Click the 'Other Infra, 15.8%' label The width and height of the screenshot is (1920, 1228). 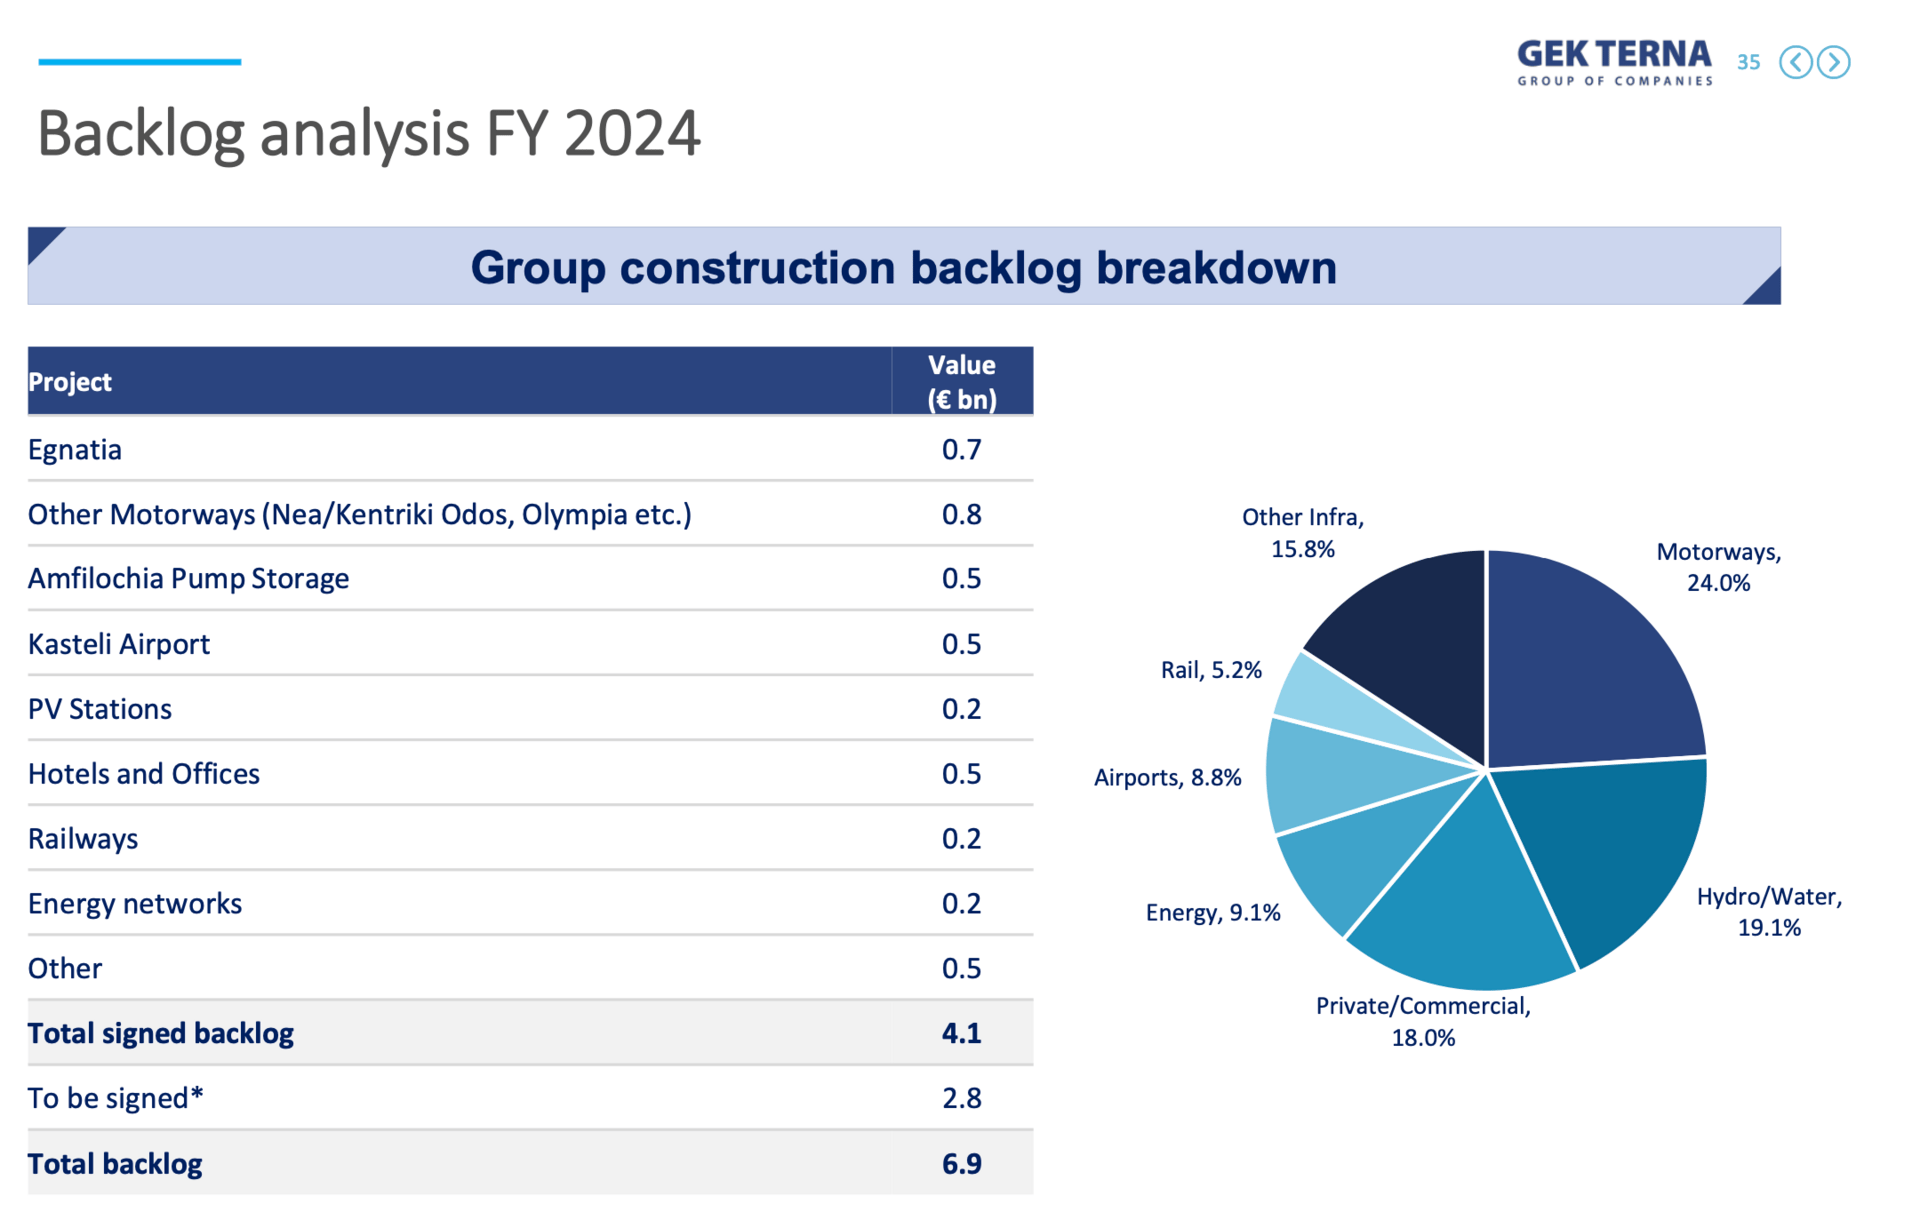pyautogui.click(x=1302, y=532)
